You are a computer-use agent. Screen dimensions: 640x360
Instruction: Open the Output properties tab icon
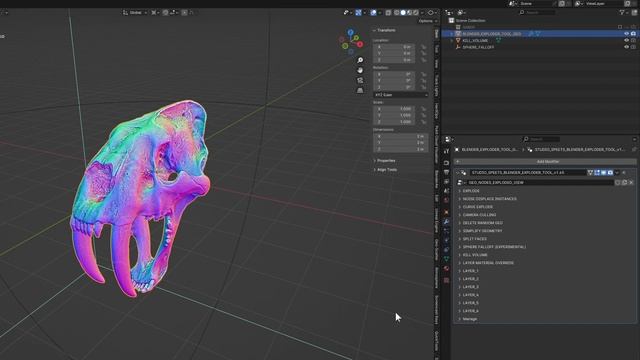446,172
